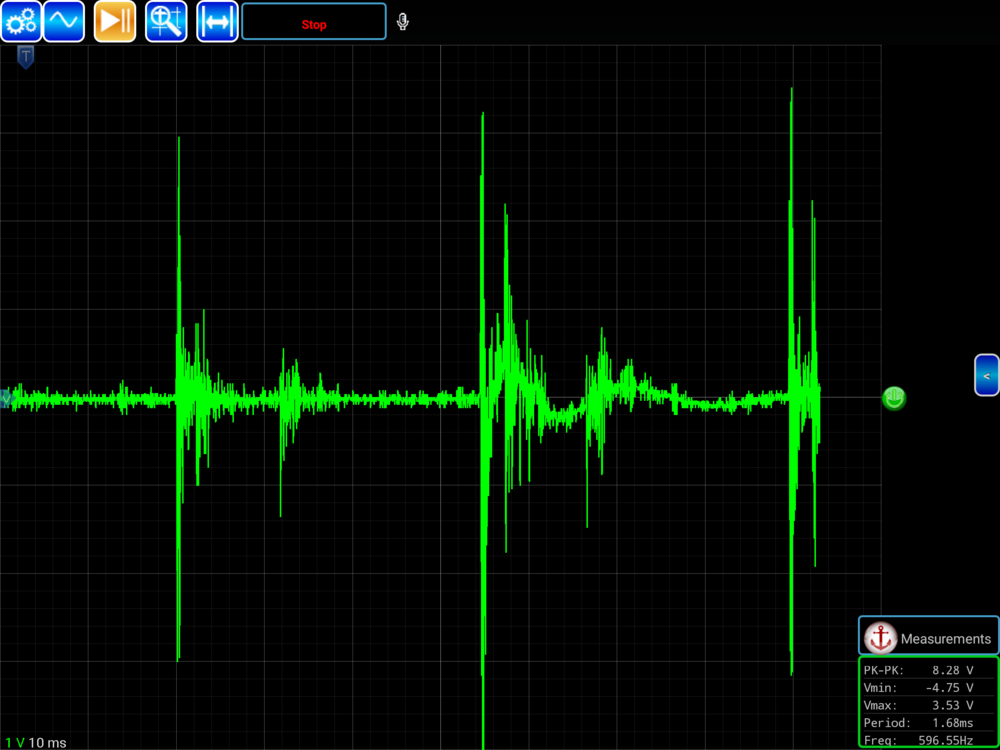Click the V level marker at left edge
The image size is (1000, 750).
pyautogui.click(x=5, y=398)
